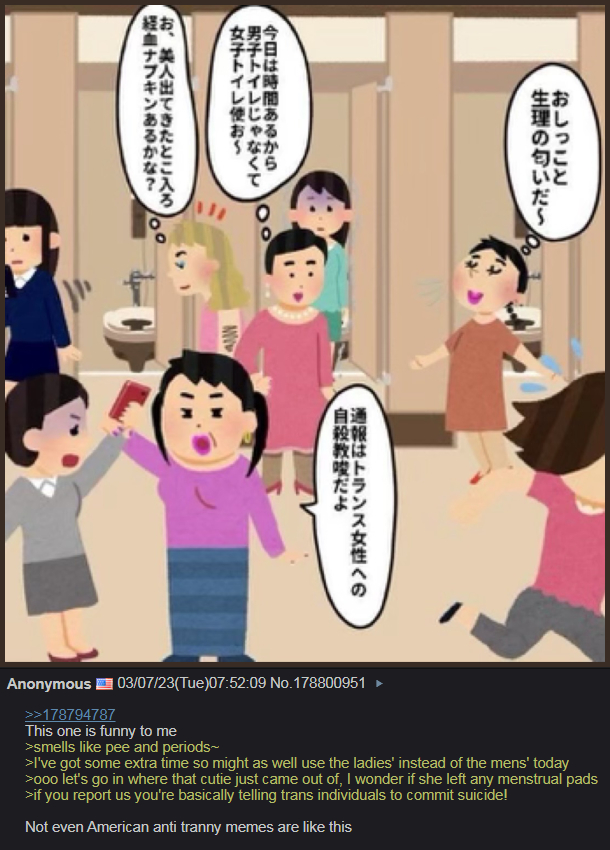Expand the attached comic image
This screenshot has height=850, width=610.
click(305, 331)
